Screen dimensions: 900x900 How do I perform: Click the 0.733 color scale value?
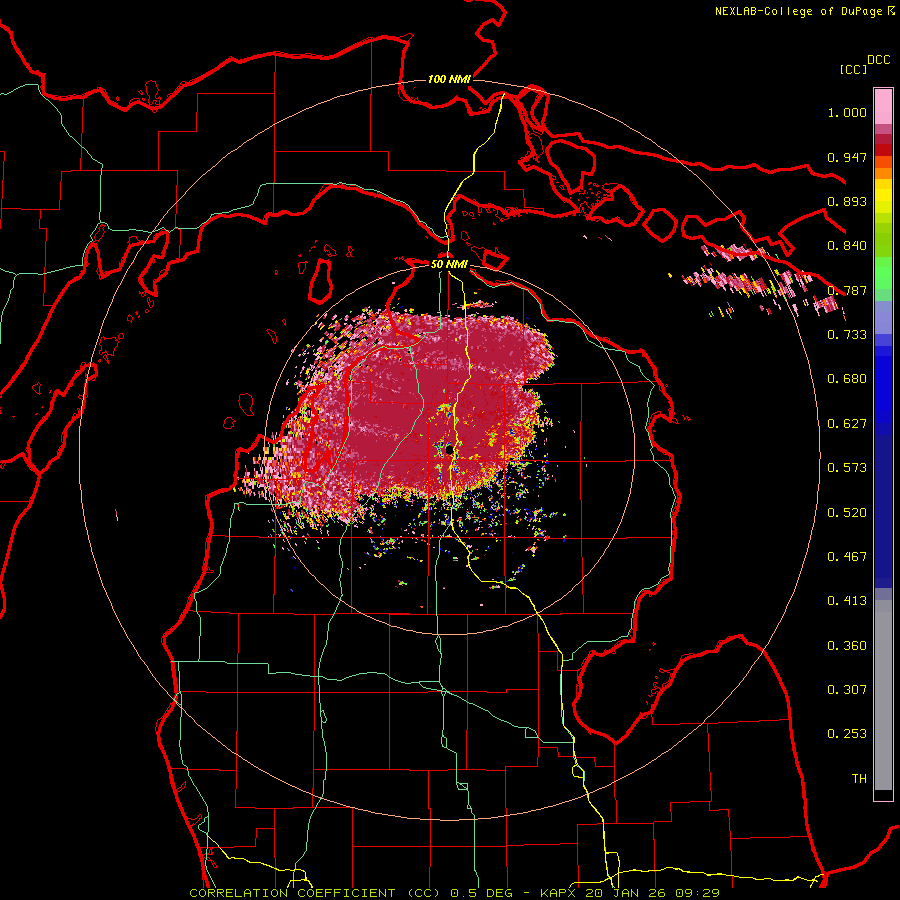847,335
